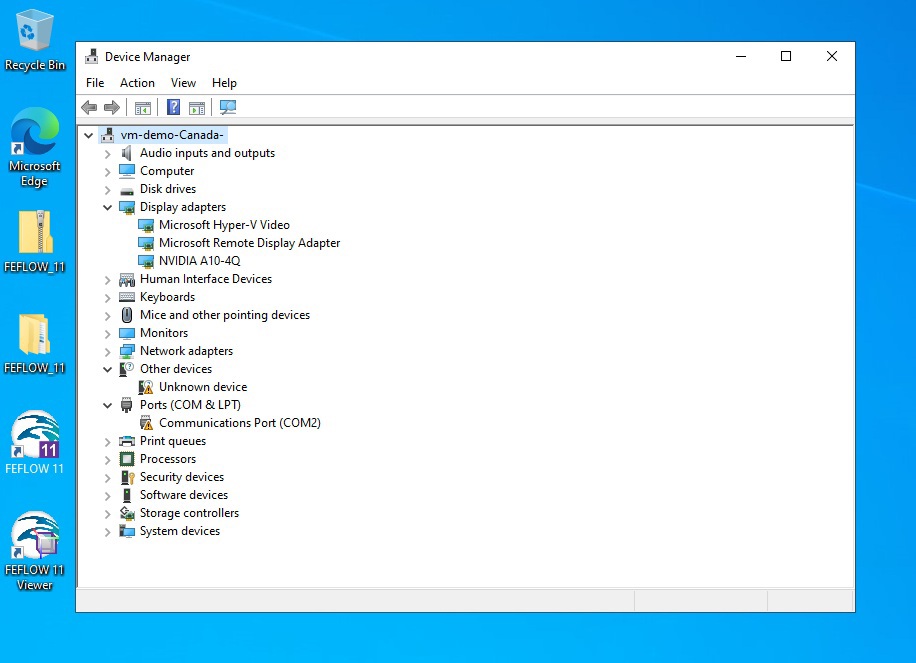Select the purple FEFLOW 11 desktop shortcut

34,443
